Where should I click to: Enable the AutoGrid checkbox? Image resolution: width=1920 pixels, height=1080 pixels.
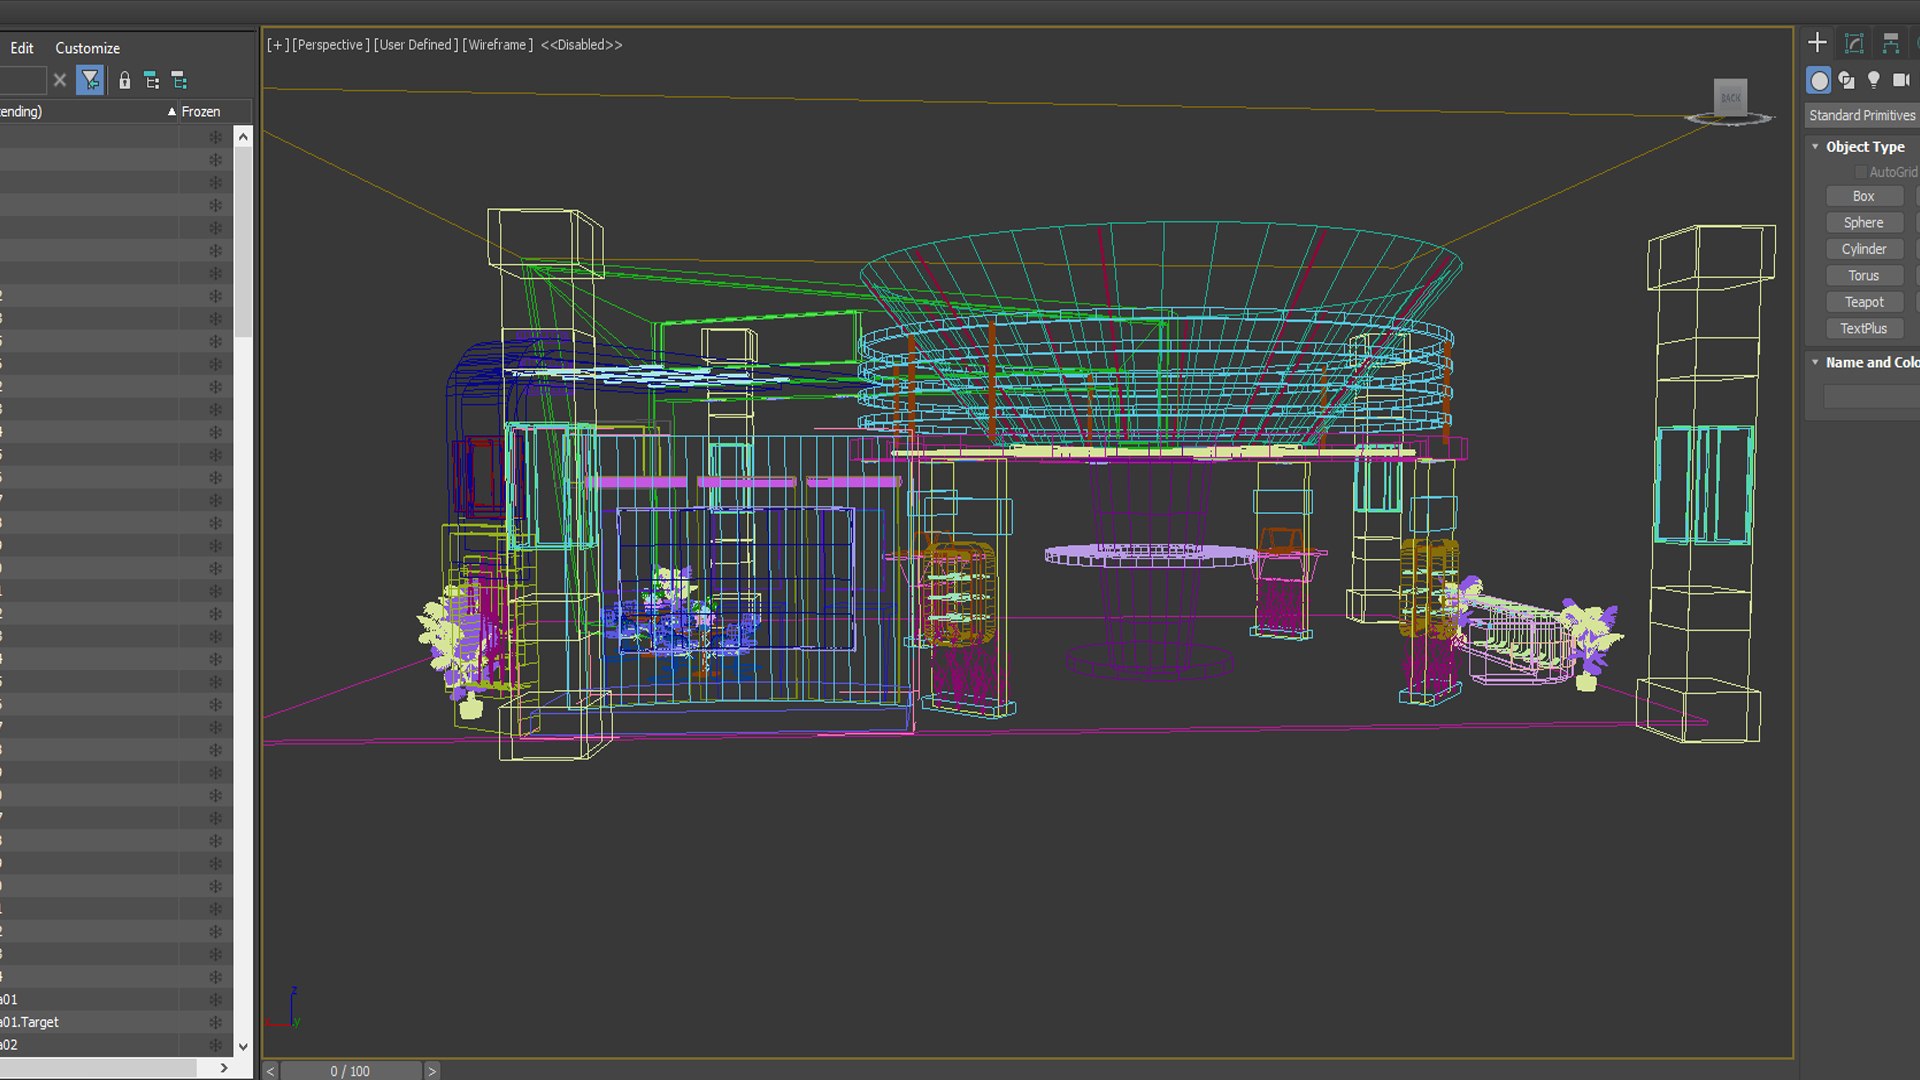(1861, 172)
